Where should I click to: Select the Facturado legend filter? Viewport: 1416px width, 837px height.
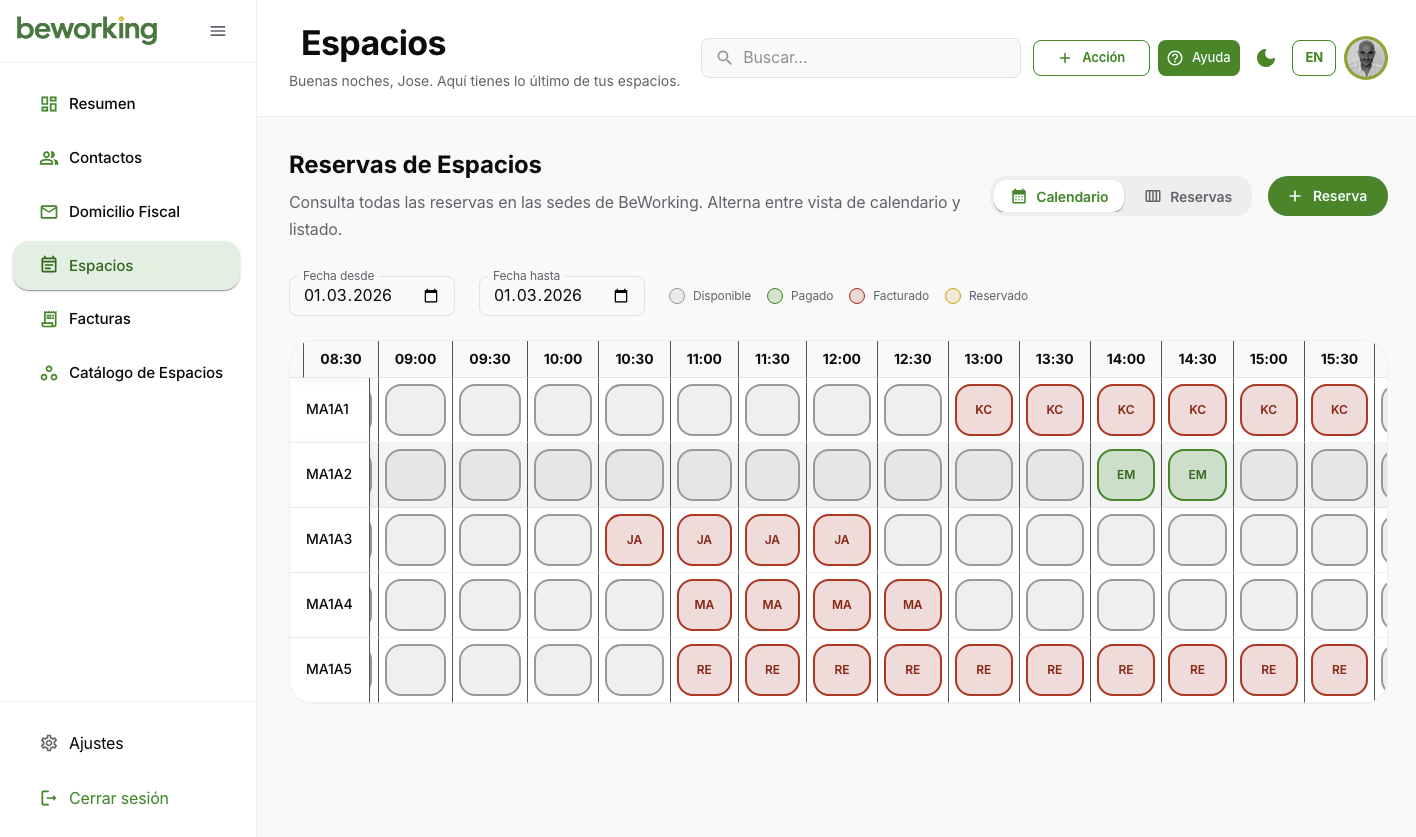point(857,295)
